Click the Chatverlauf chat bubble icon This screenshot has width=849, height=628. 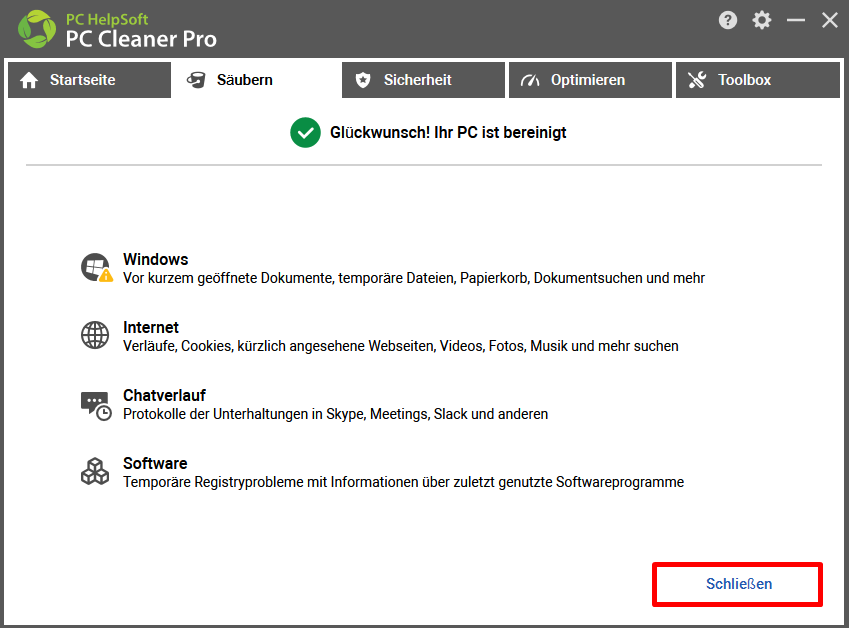(96, 405)
